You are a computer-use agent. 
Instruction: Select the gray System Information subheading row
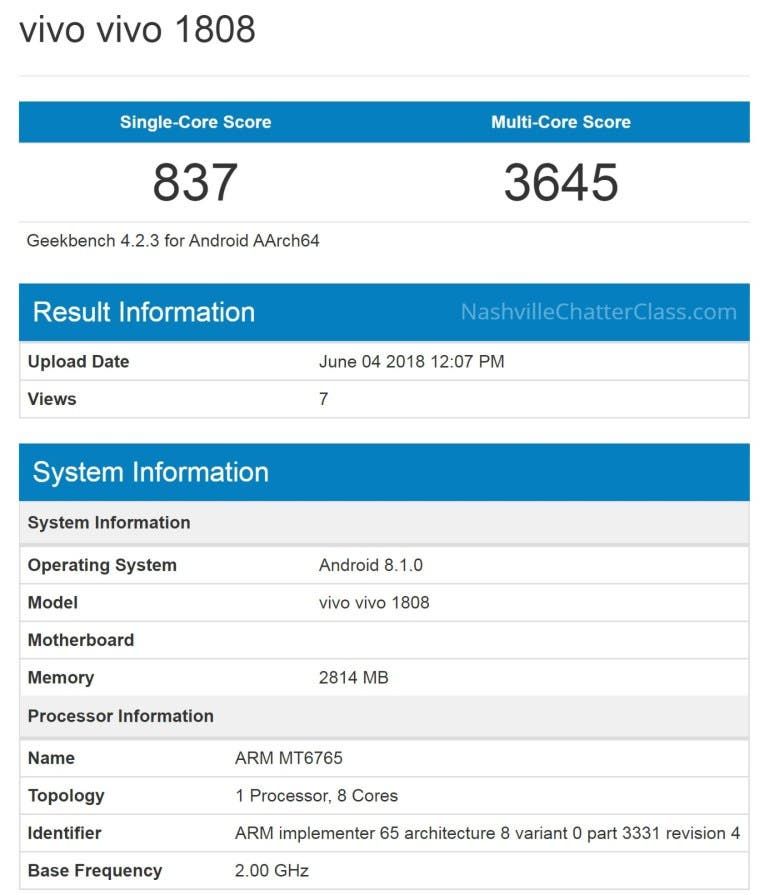point(384,523)
